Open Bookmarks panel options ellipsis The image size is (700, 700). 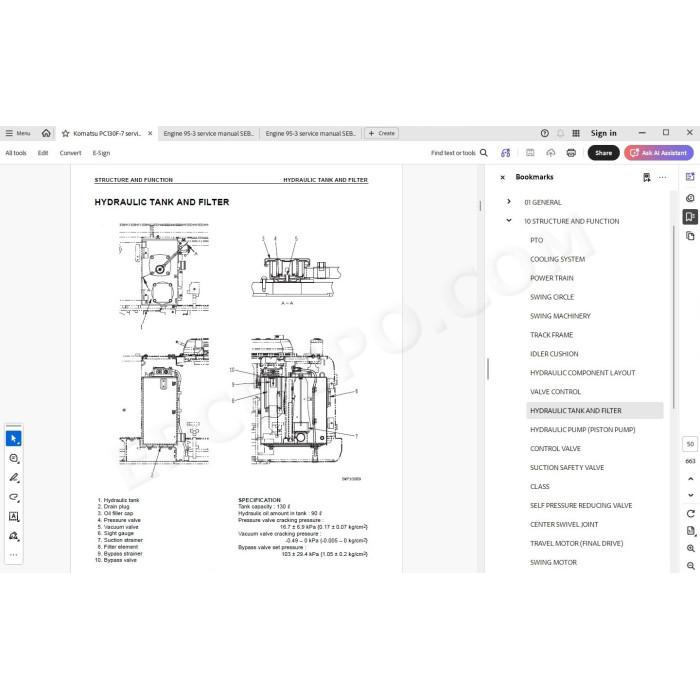pyautogui.click(x=662, y=177)
